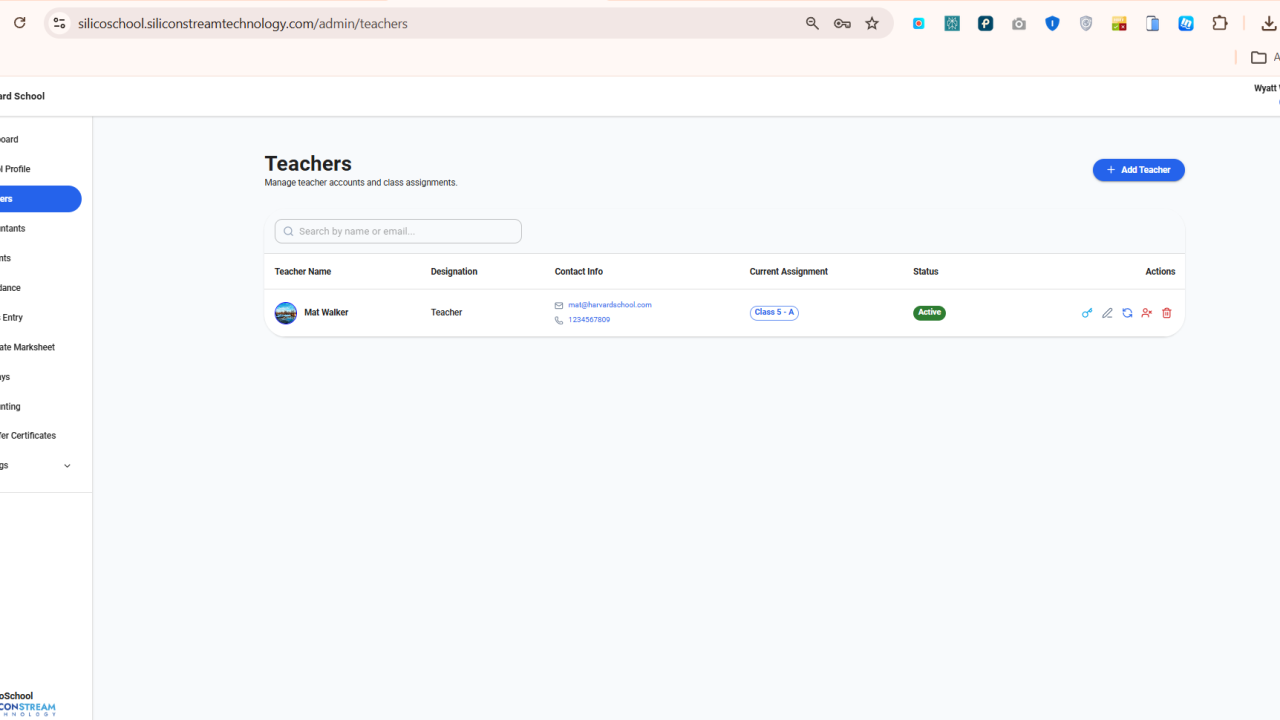Open the browser extensions puzzle icon

pyautogui.click(x=1220, y=23)
